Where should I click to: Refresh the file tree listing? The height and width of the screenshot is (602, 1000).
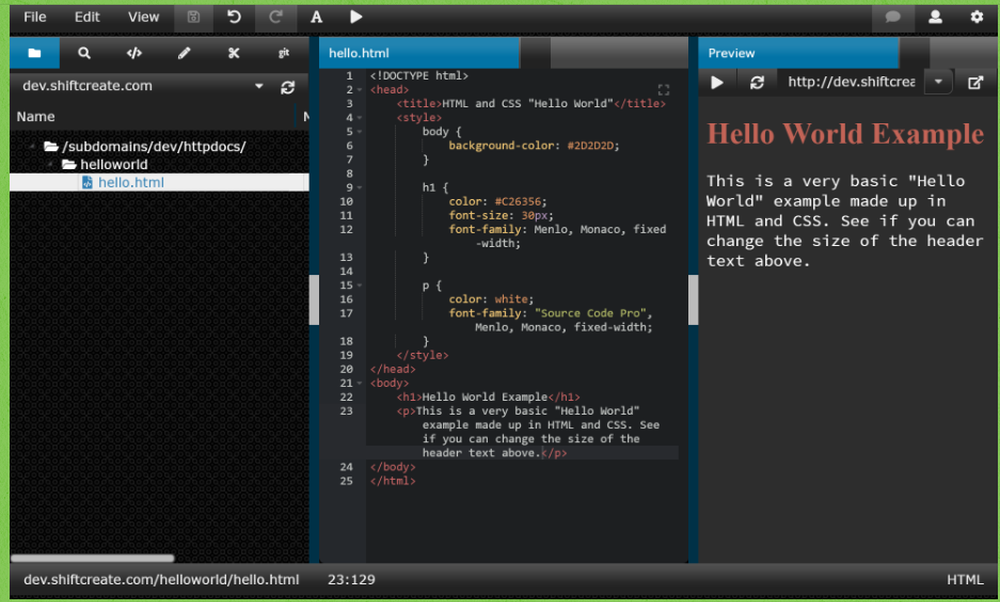click(x=288, y=87)
